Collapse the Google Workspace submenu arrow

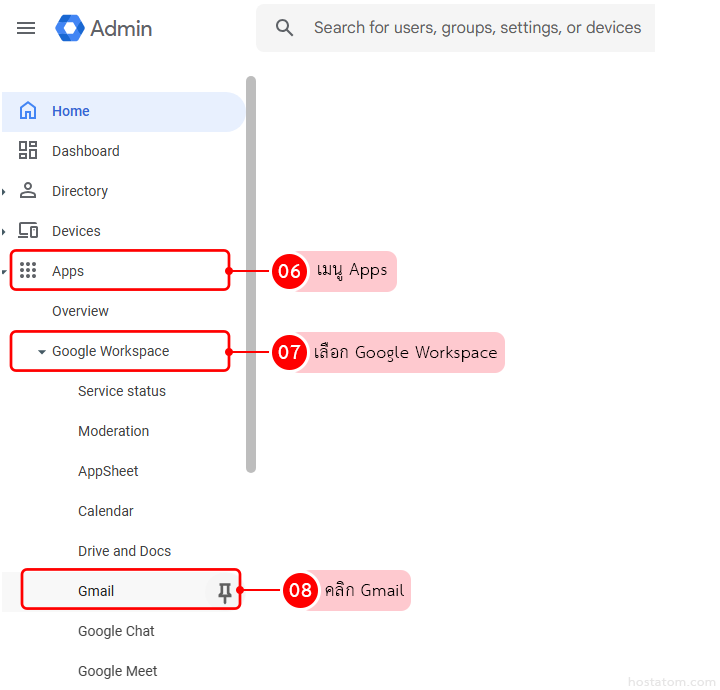[41, 352]
